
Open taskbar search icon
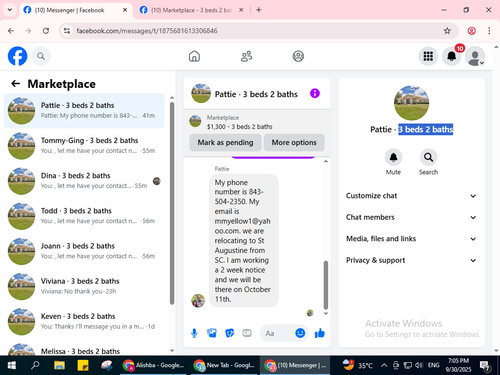[x=35, y=365]
